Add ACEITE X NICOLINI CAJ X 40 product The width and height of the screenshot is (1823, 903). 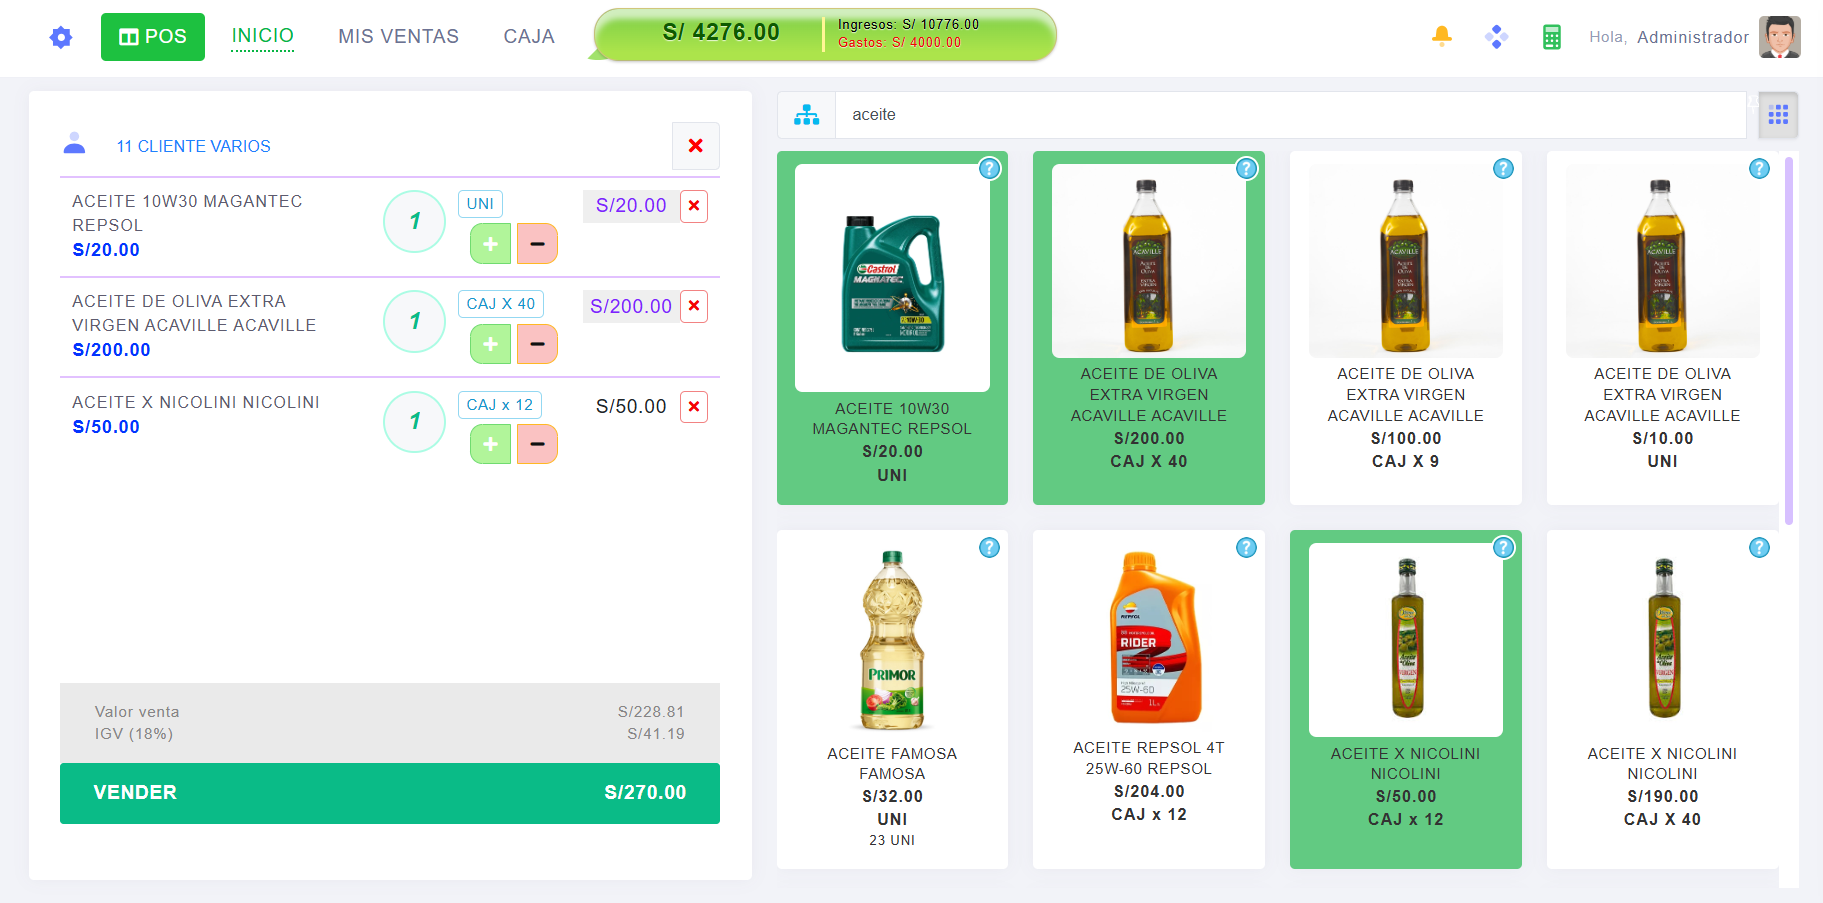[1662, 699]
